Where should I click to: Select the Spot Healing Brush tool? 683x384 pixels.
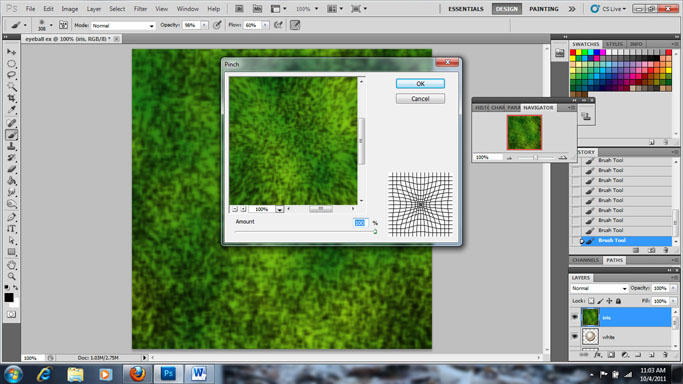click(x=11, y=123)
